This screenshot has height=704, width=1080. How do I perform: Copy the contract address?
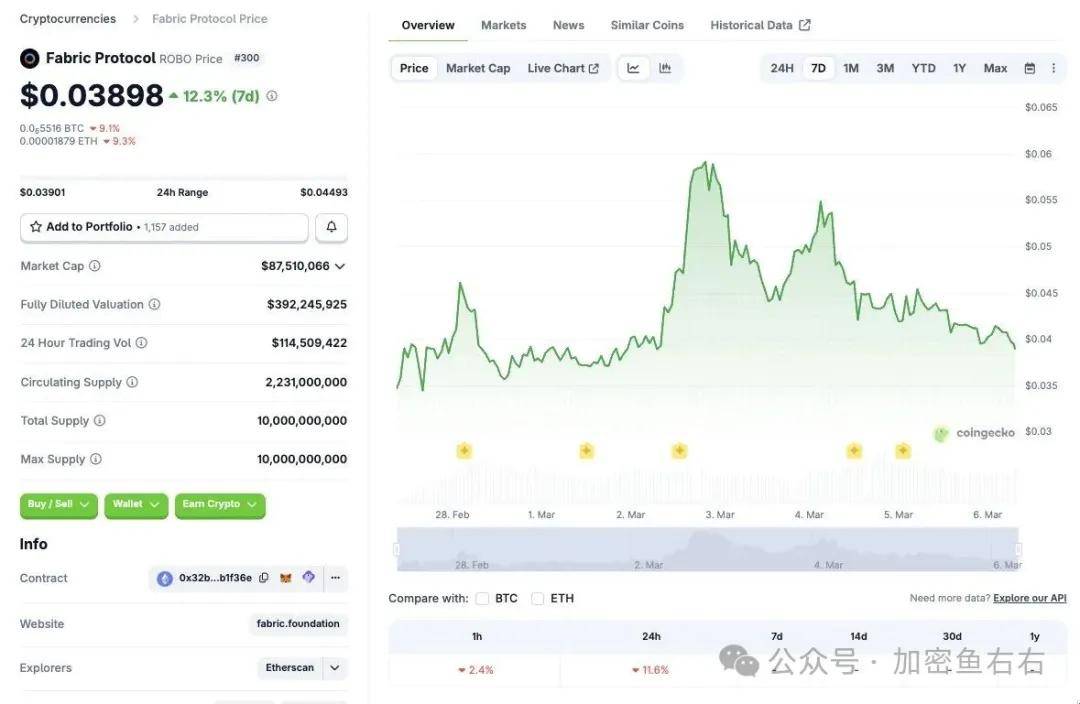point(264,578)
